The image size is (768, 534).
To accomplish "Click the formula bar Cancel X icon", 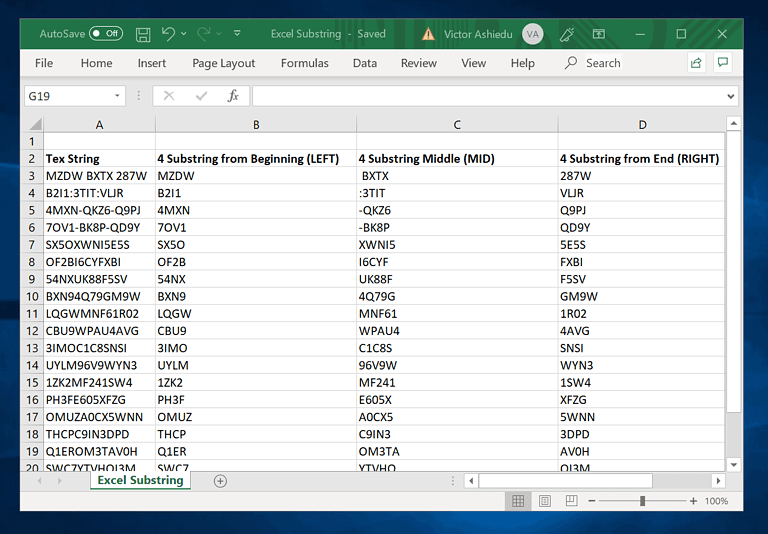I will [169, 96].
